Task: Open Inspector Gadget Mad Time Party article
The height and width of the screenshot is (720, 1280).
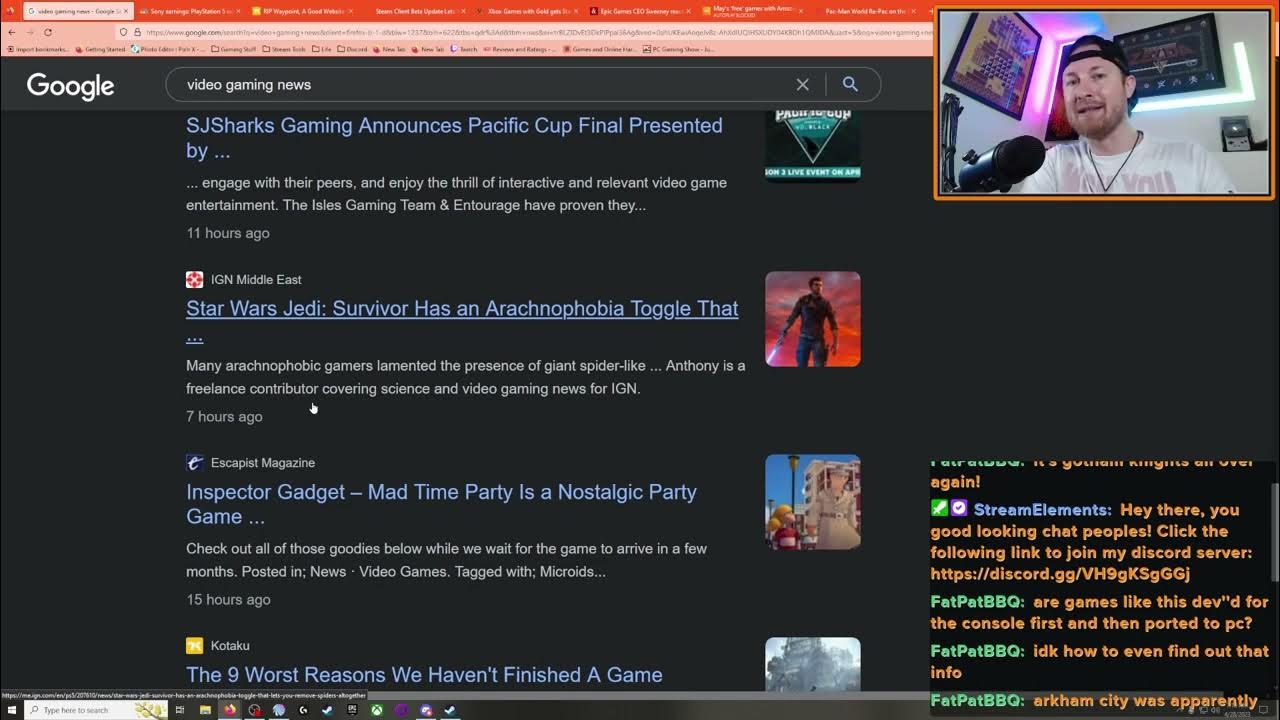Action: pyautogui.click(x=441, y=504)
